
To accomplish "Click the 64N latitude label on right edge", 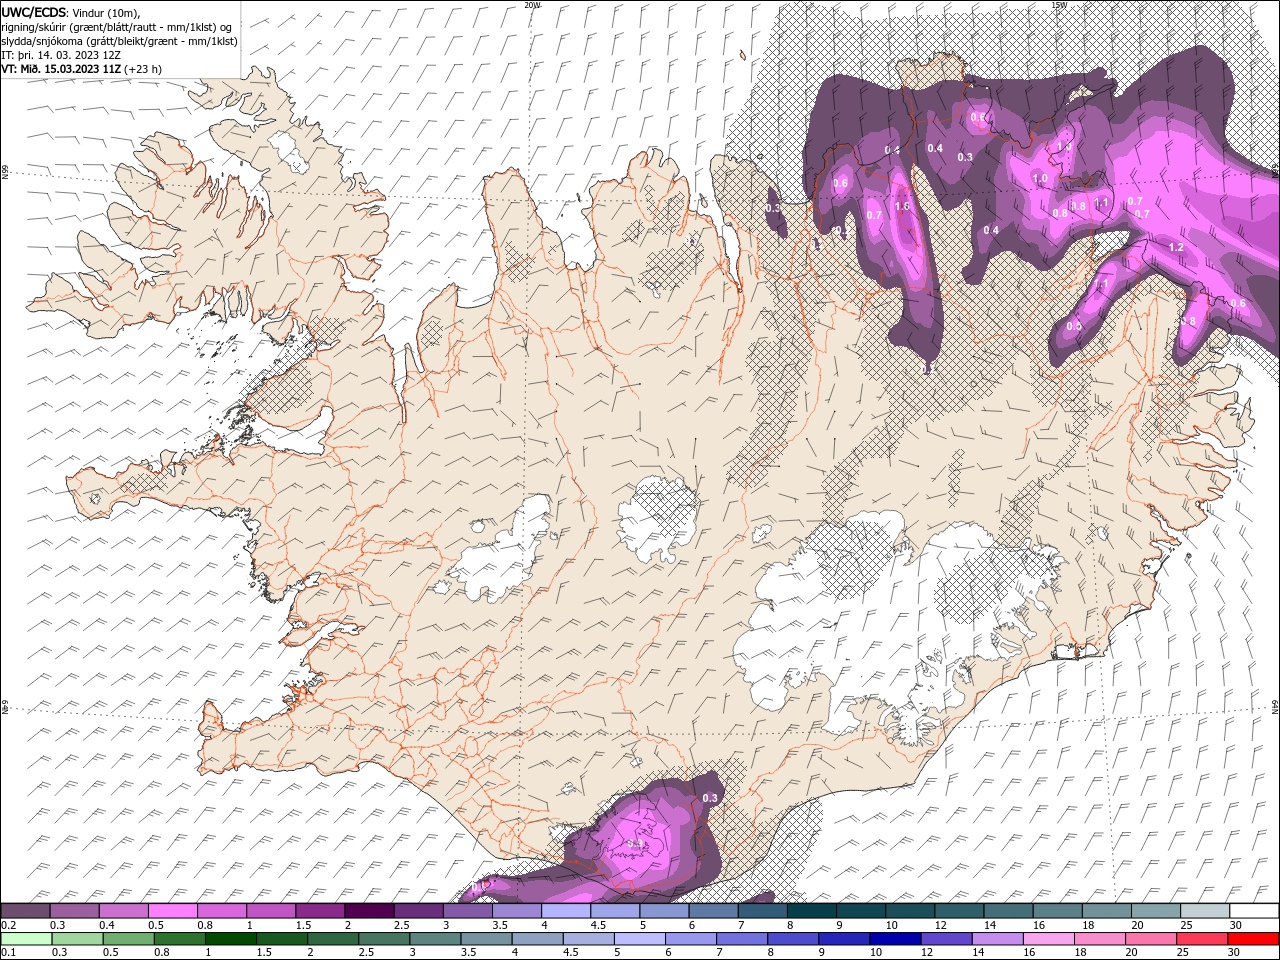I will 1275,706.
